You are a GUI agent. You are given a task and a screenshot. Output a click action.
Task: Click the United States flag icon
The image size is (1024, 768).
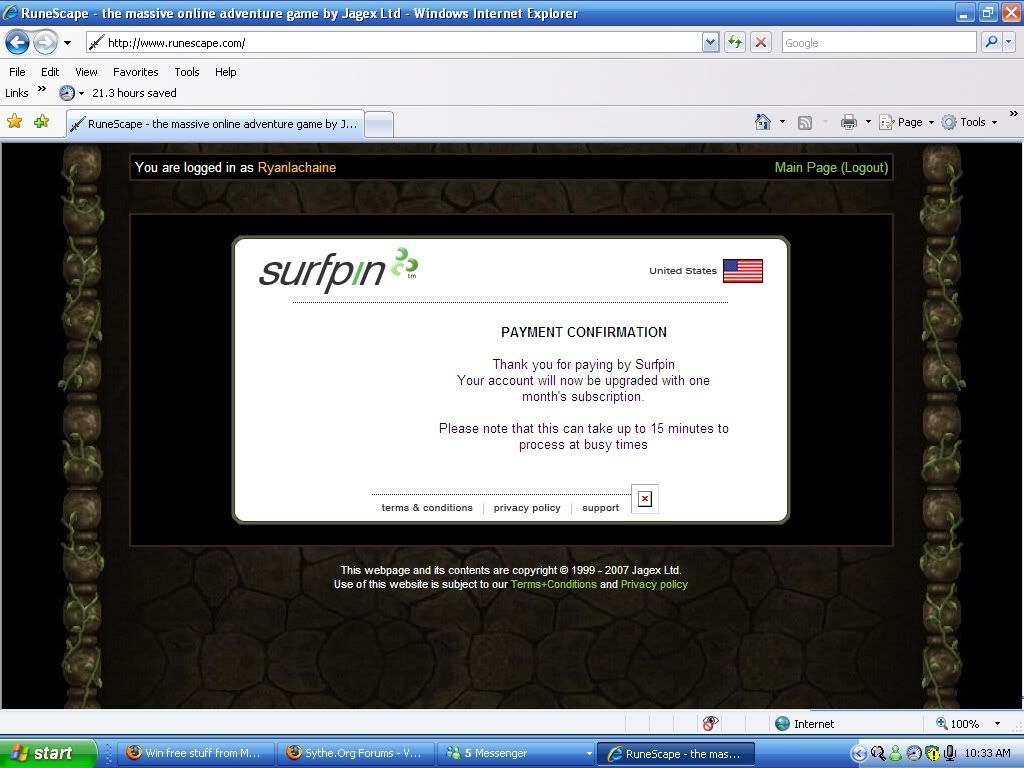coord(743,271)
